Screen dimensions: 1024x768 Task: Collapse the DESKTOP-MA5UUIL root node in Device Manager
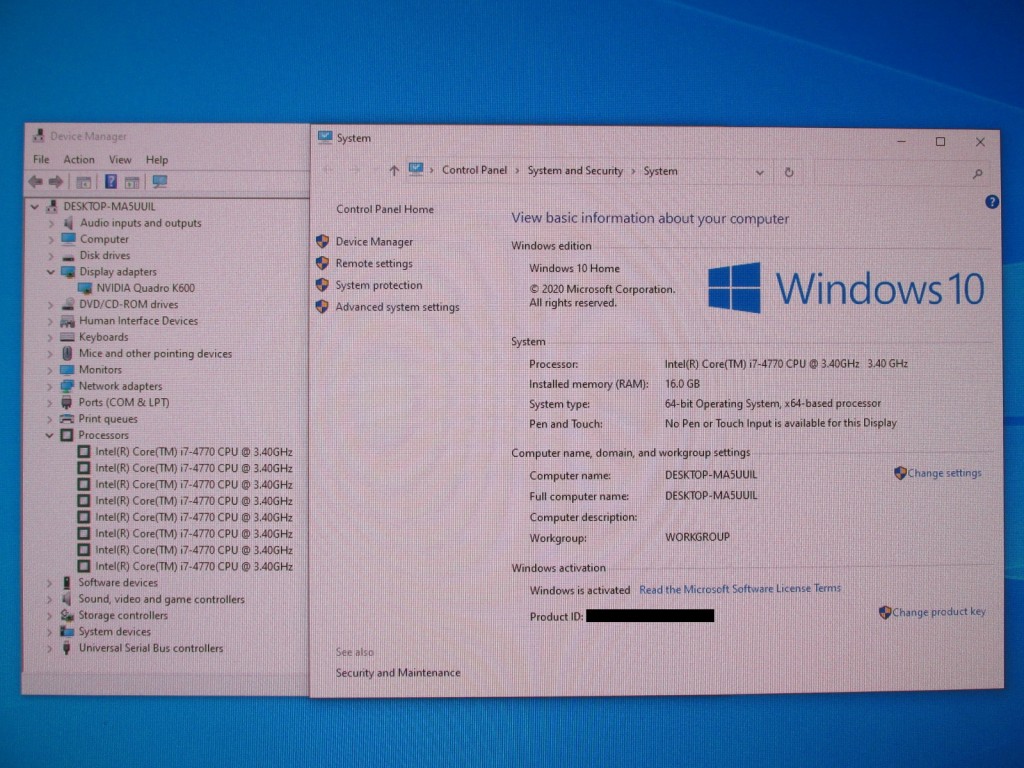(35, 206)
